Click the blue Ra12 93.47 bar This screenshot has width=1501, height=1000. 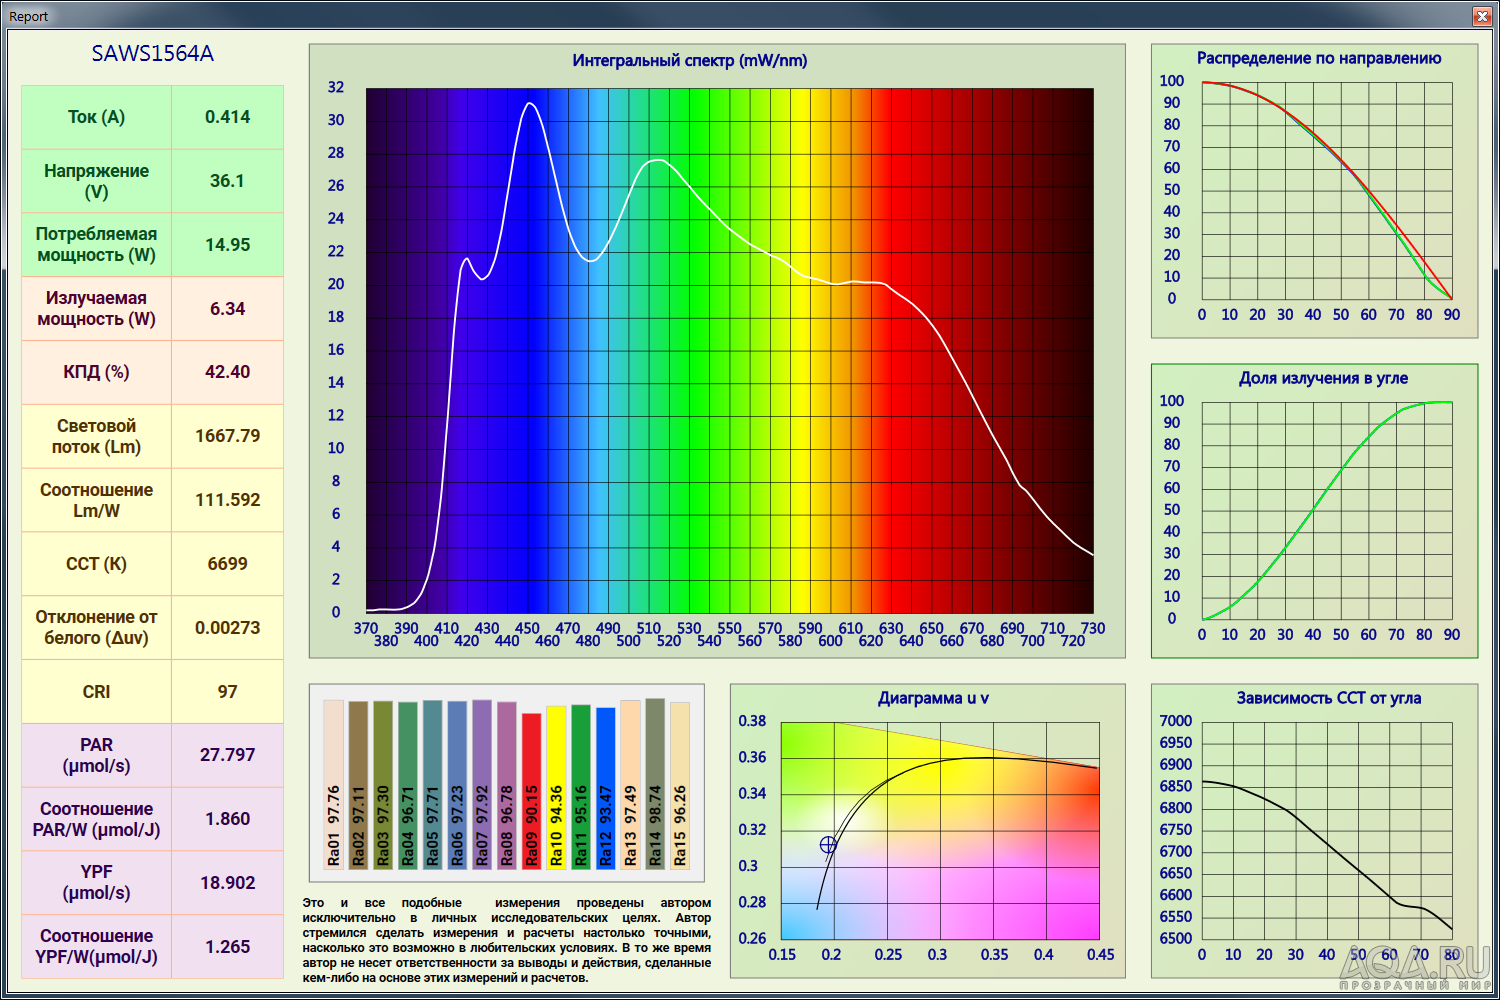(605, 788)
